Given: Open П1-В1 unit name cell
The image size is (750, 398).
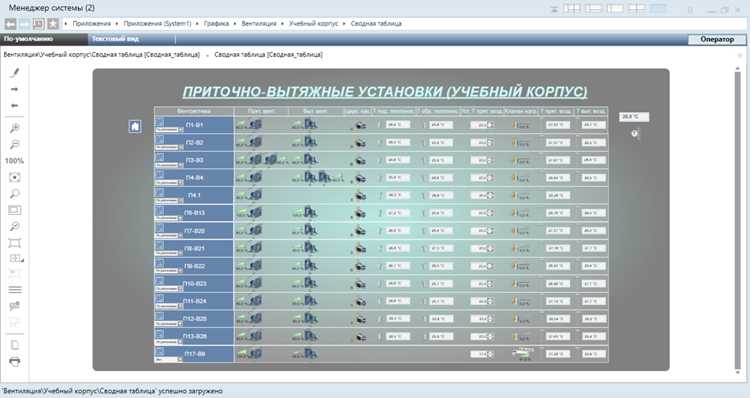Looking at the screenshot, I should pos(194,125).
